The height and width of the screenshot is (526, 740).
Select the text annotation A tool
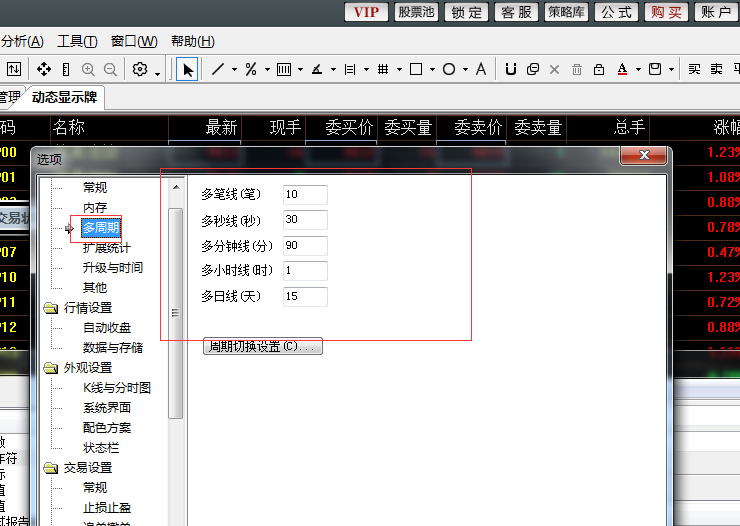click(481, 69)
